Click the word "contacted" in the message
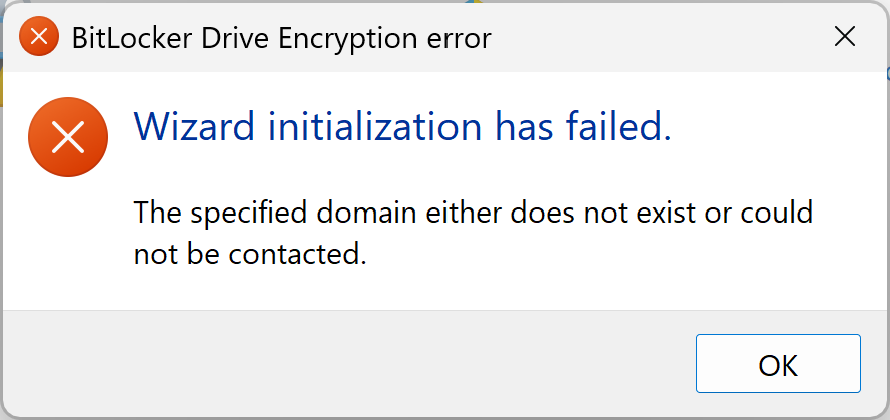 click(x=293, y=253)
